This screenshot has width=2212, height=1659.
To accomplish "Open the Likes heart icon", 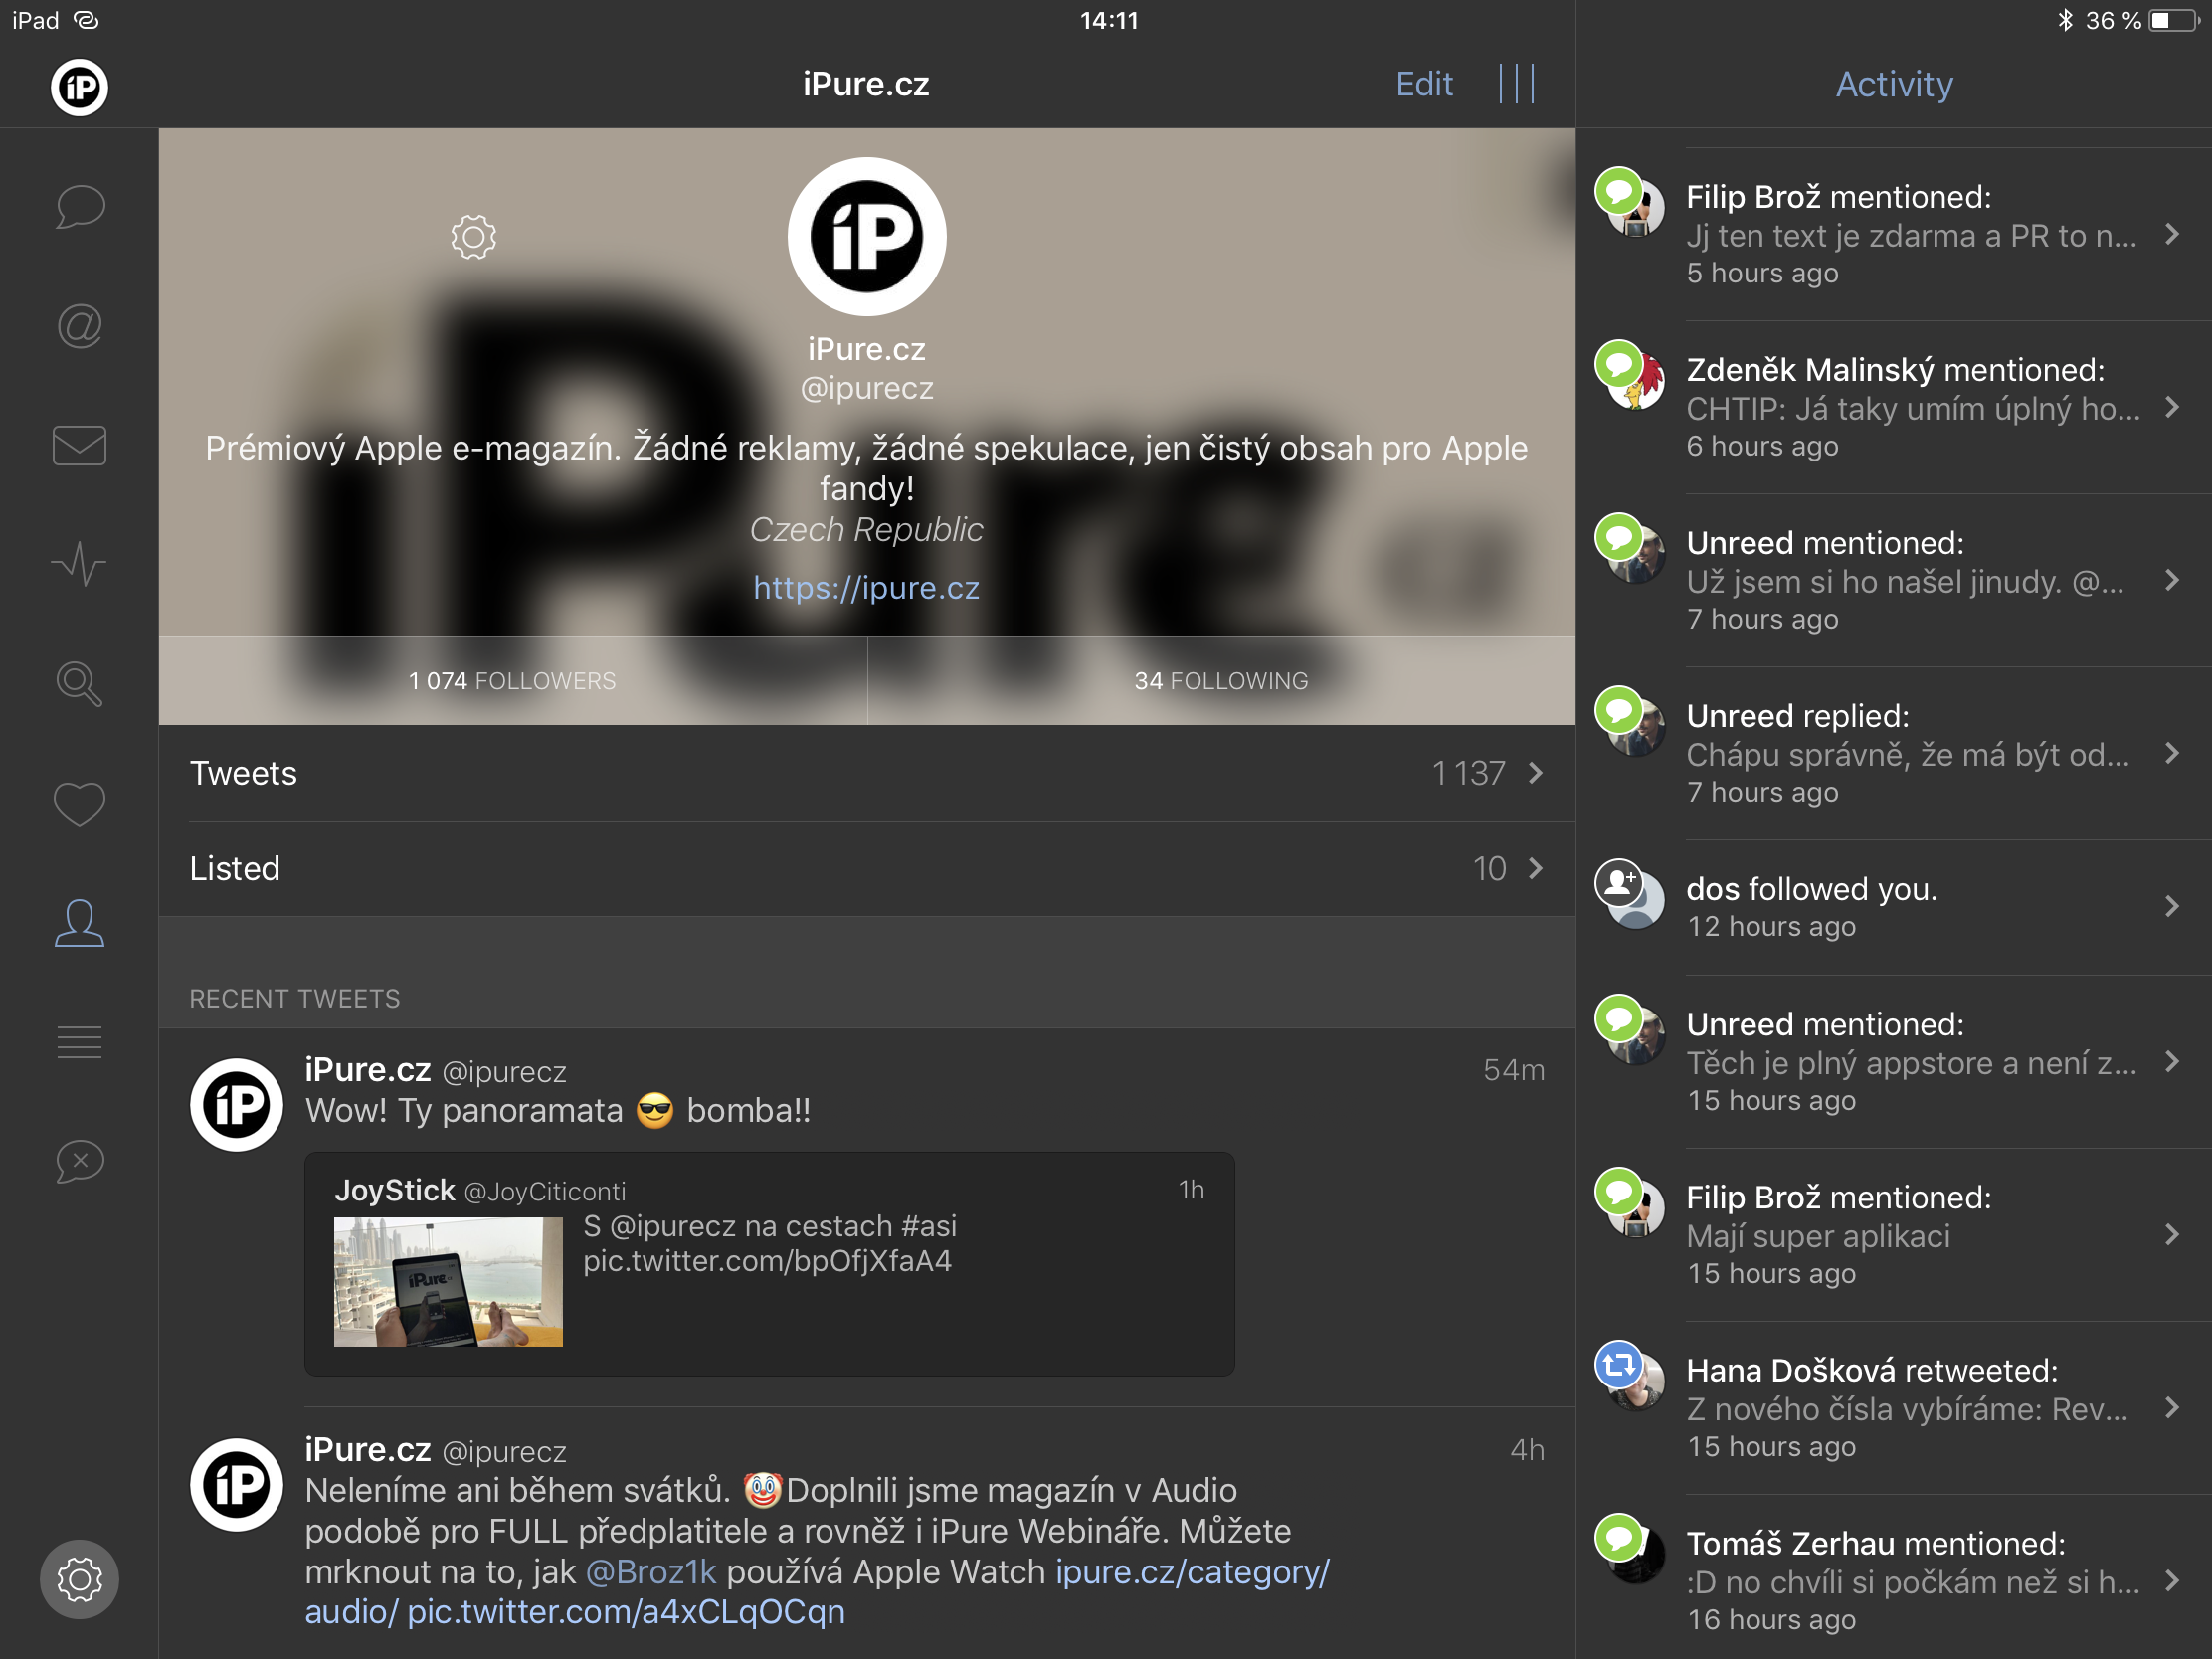I will tap(80, 803).
